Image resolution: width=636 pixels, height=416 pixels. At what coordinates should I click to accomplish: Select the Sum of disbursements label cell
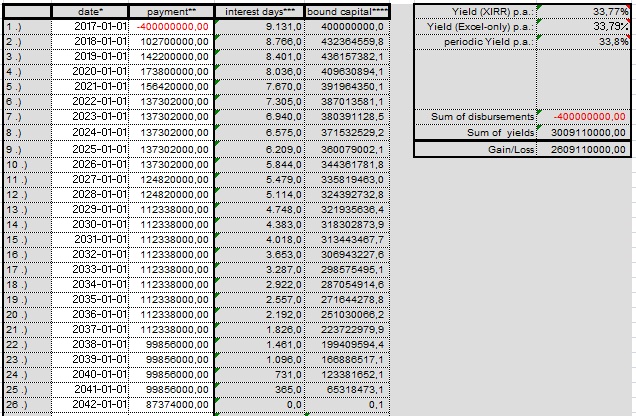pos(474,117)
